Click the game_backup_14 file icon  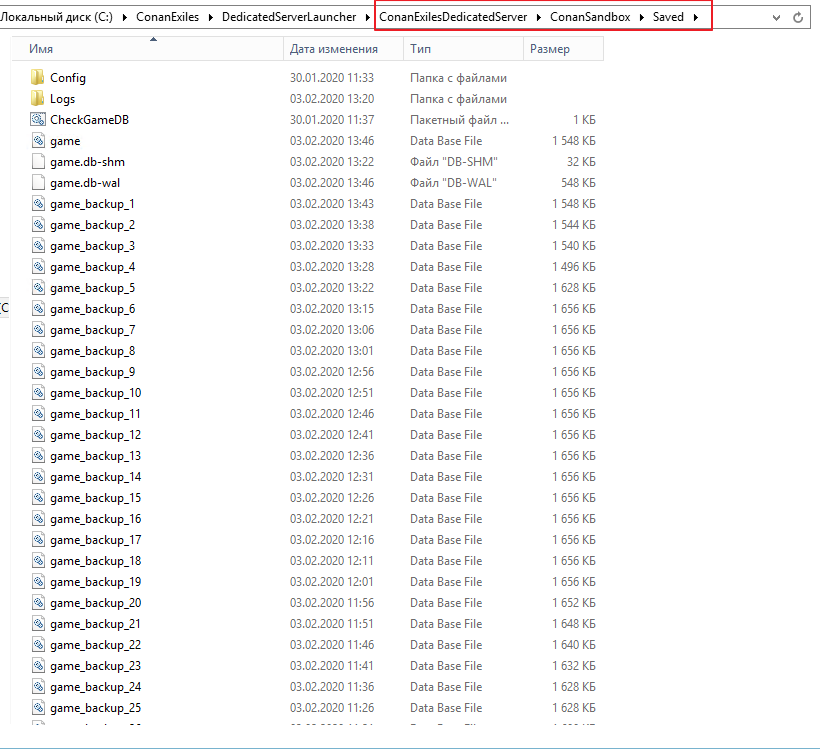click(38, 476)
